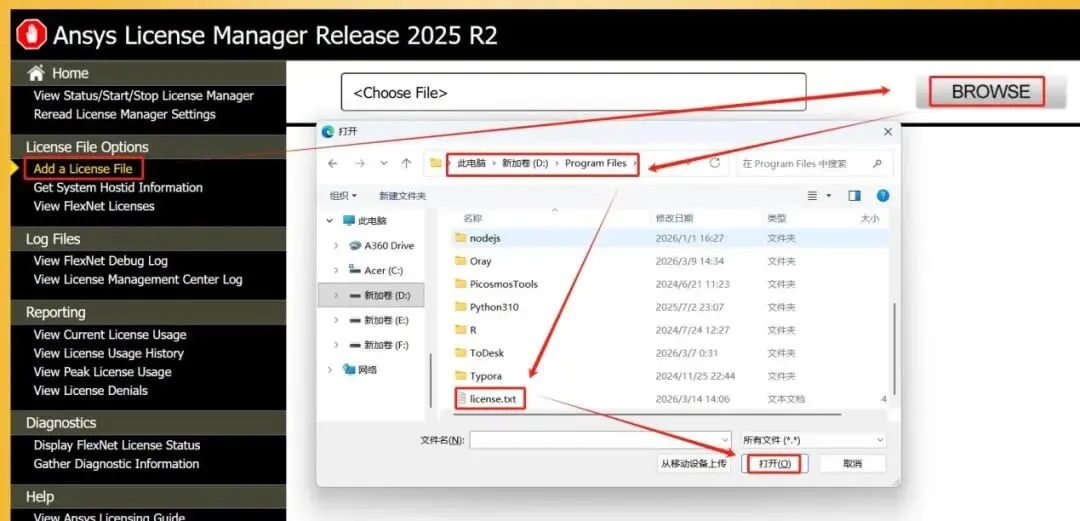Open Display FlexNet License Status
1080x521 pixels.
117,445
